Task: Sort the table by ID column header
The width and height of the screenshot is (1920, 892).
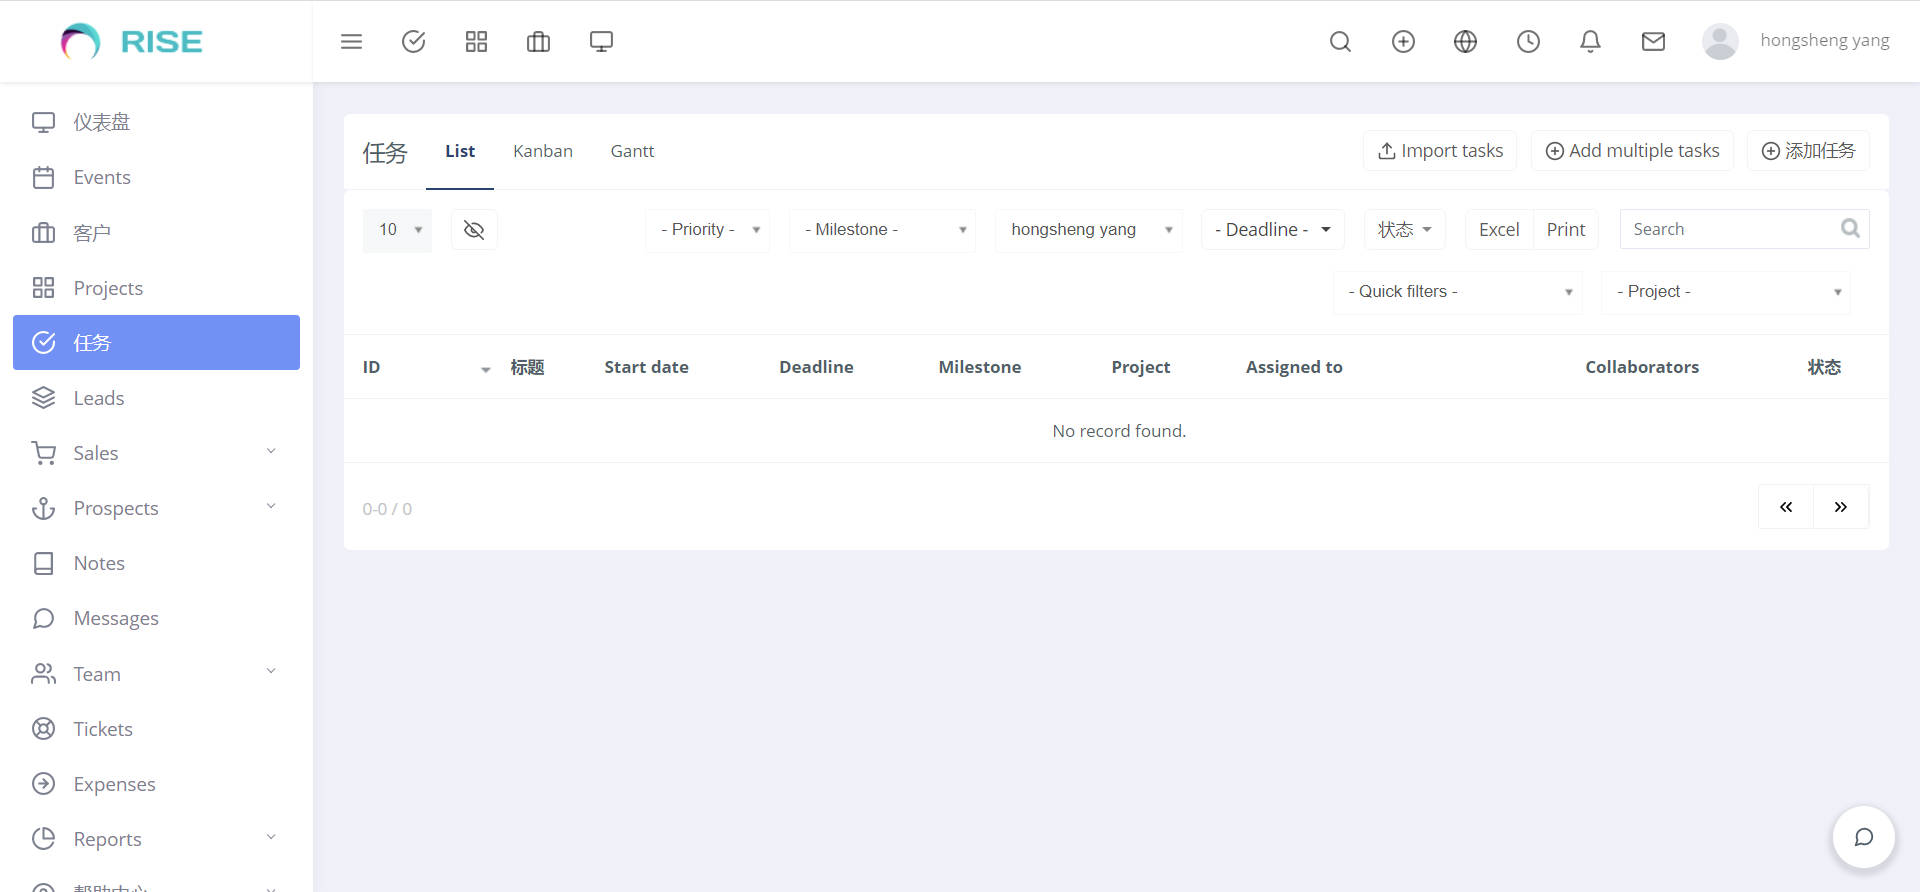Action: [372, 367]
